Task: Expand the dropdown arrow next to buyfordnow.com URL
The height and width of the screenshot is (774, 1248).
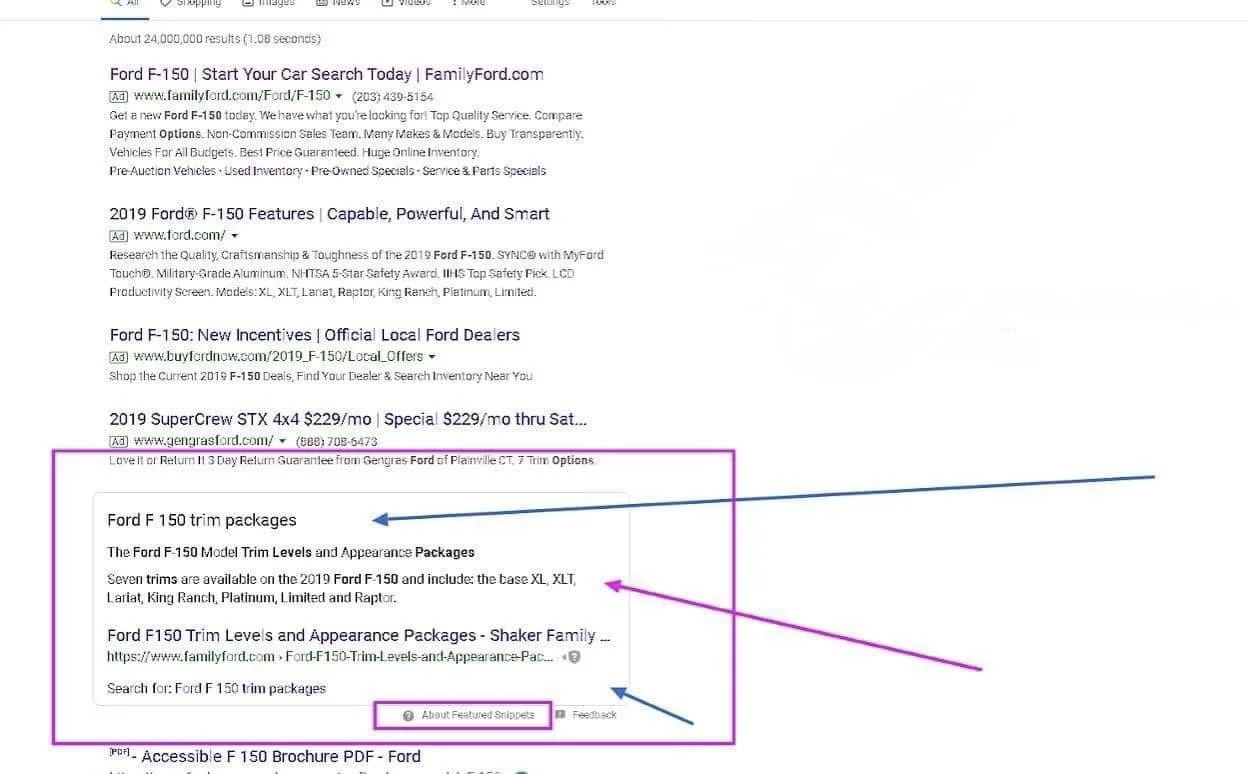Action: (x=432, y=357)
